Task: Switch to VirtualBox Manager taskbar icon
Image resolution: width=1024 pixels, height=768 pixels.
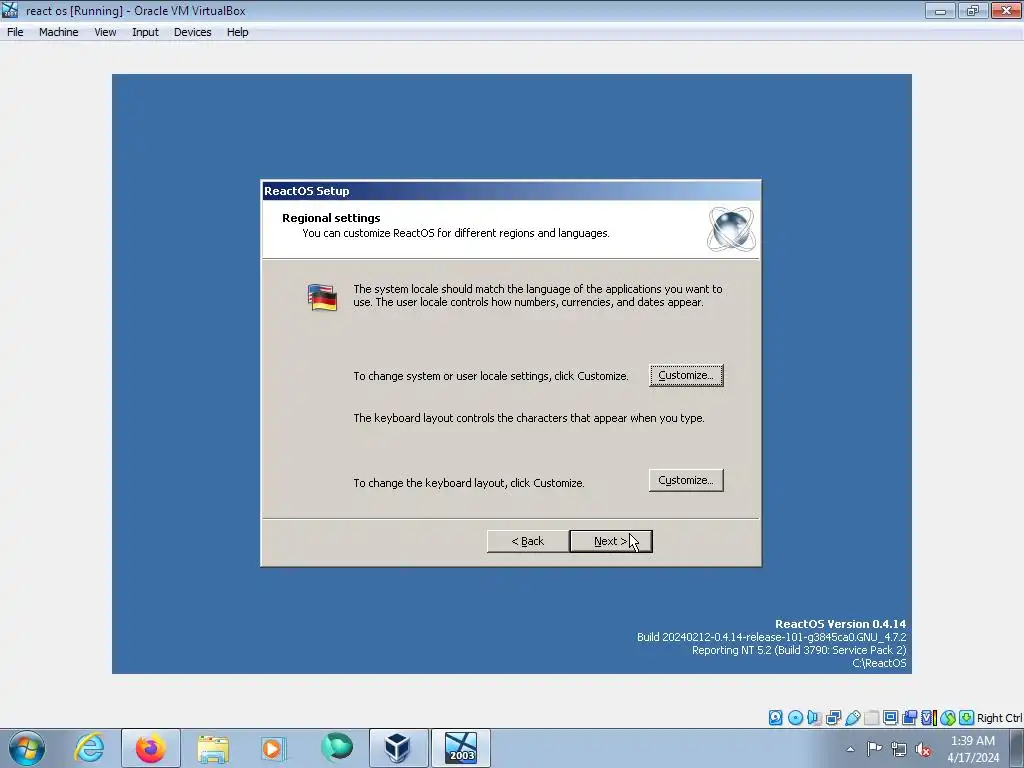Action: pos(398,748)
